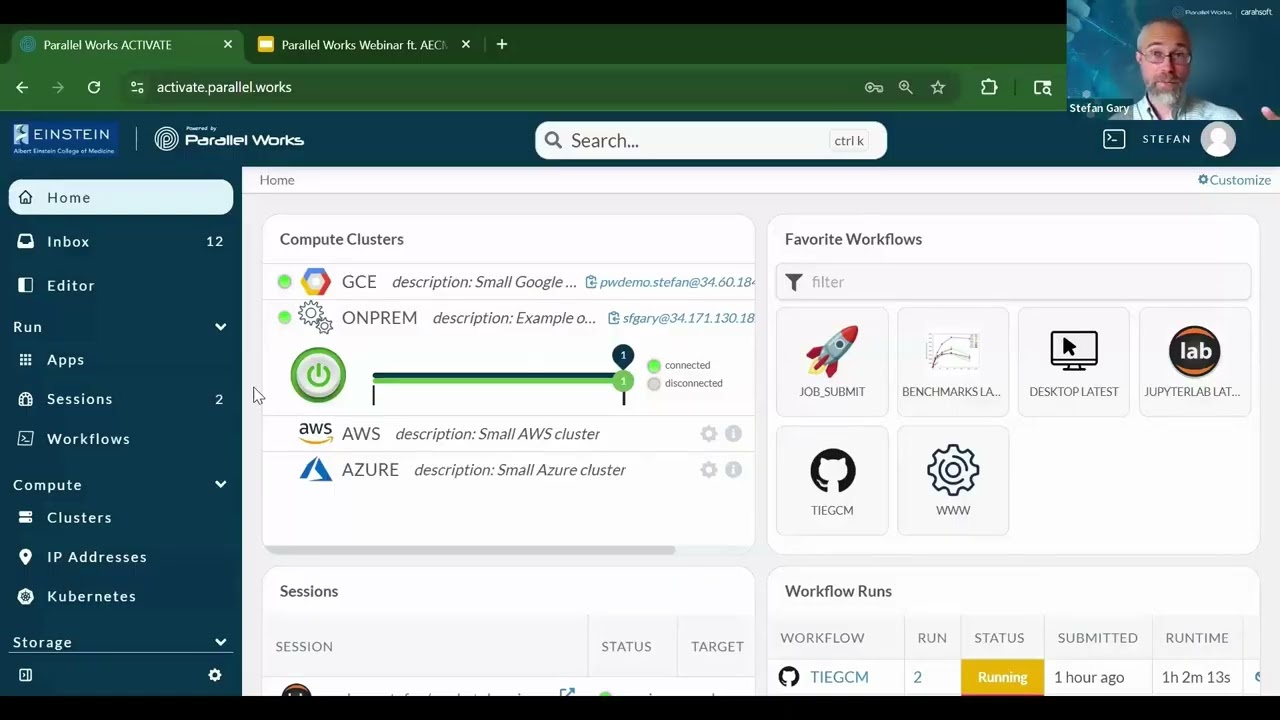Open Kubernetes page
Screen dimensions: 1280x720
tap(121, 596)
